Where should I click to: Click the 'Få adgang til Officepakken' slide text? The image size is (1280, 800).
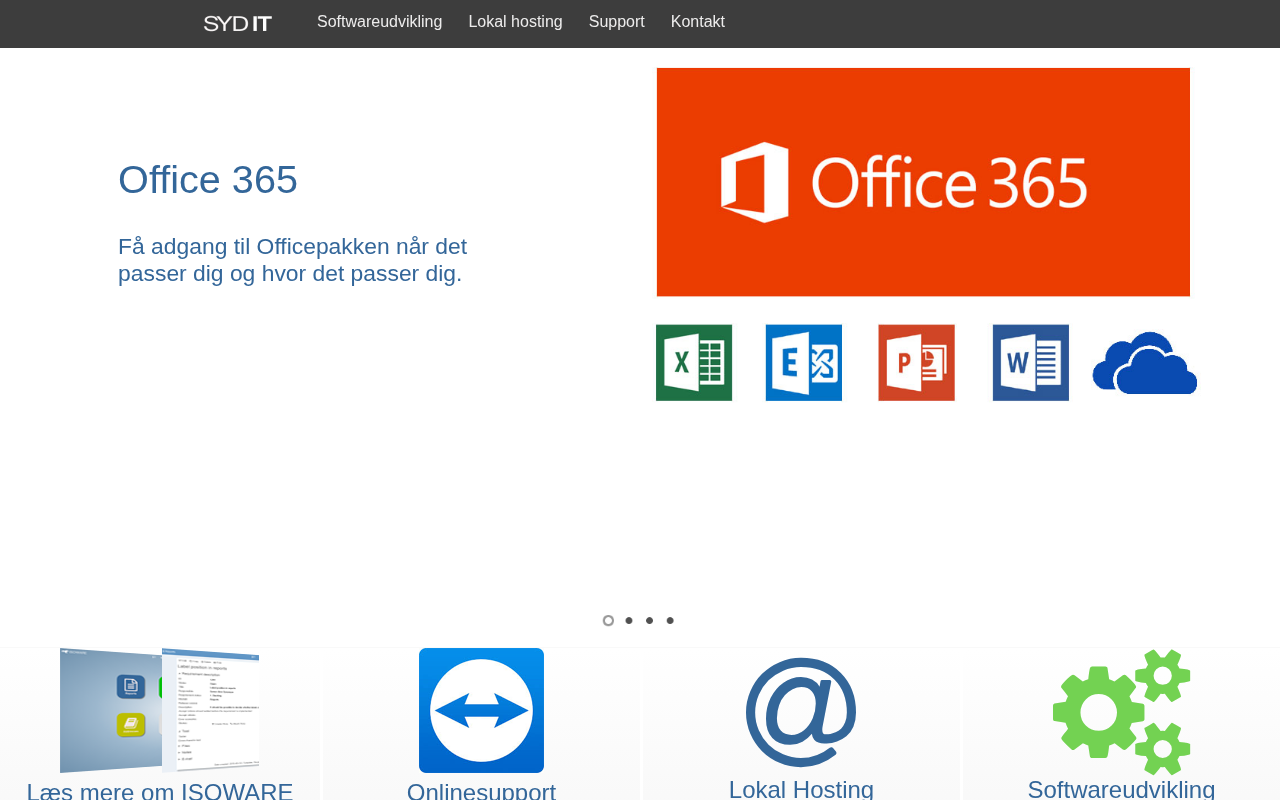pyautogui.click(x=292, y=260)
